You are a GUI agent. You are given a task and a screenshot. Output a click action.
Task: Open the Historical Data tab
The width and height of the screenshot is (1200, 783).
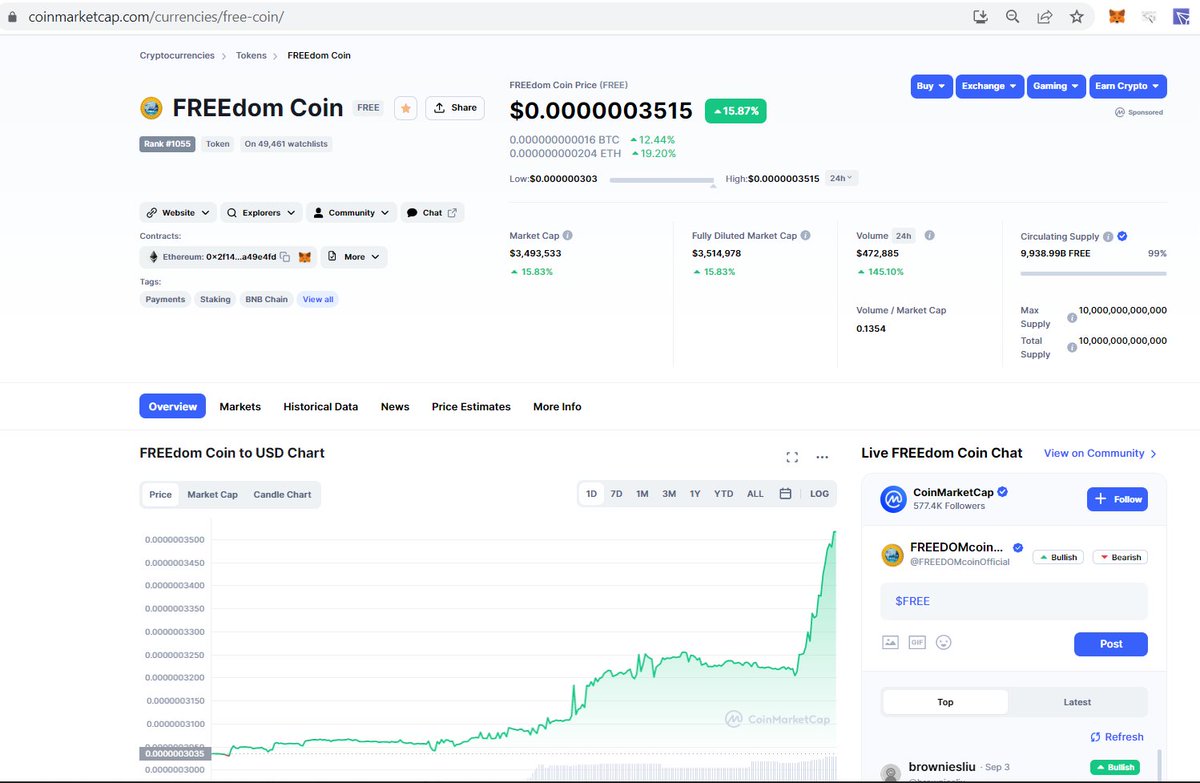(320, 407)
